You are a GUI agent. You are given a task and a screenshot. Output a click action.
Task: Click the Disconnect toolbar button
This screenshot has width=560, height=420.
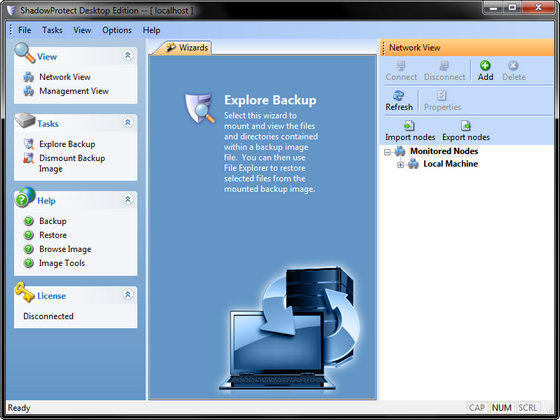(x=444, y=71)
